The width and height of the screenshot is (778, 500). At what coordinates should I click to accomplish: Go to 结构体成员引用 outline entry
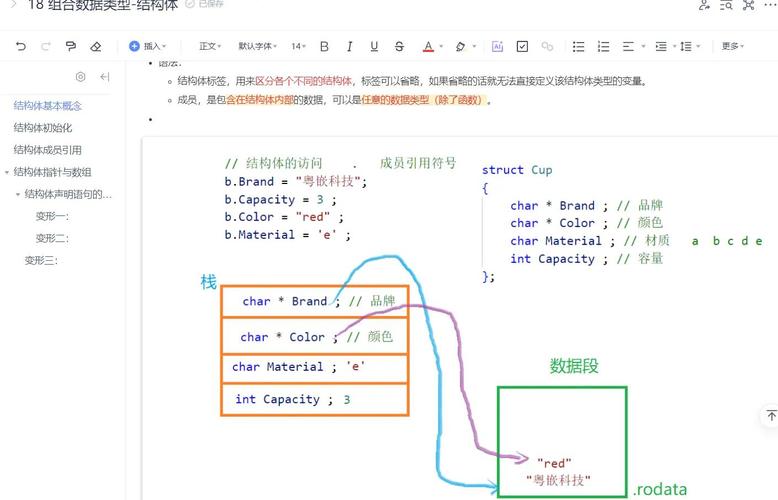48,150
